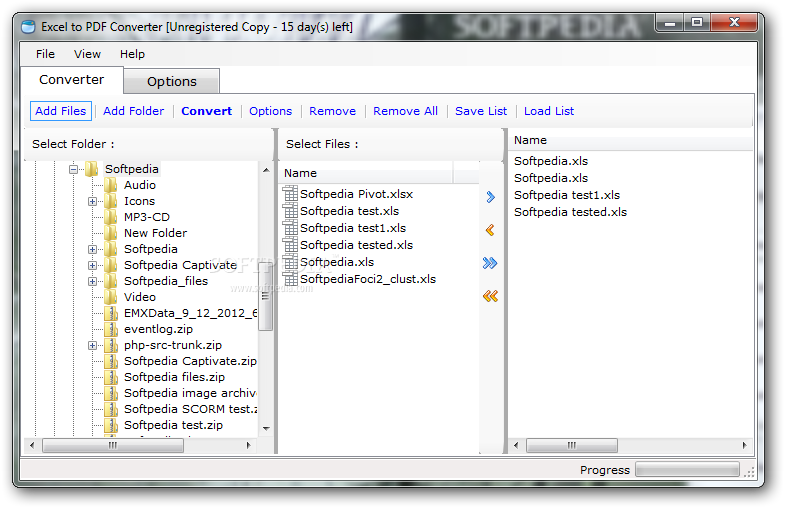Click the folder tree scroll-up arrow
The image size is (785, 508).
(x=266, y=170)
